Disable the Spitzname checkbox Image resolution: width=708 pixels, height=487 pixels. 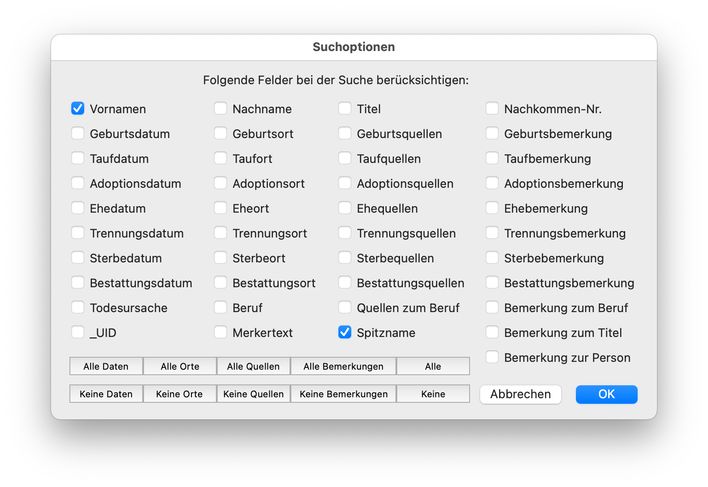tap(345, 333)
